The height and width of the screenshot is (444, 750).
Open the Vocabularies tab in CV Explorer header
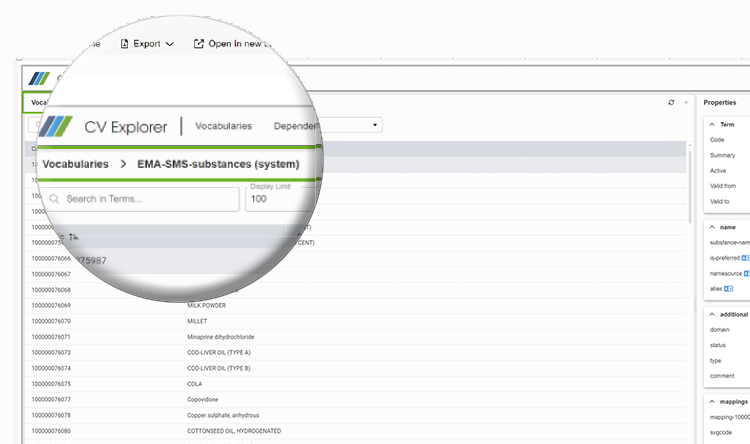click(223, 126)
